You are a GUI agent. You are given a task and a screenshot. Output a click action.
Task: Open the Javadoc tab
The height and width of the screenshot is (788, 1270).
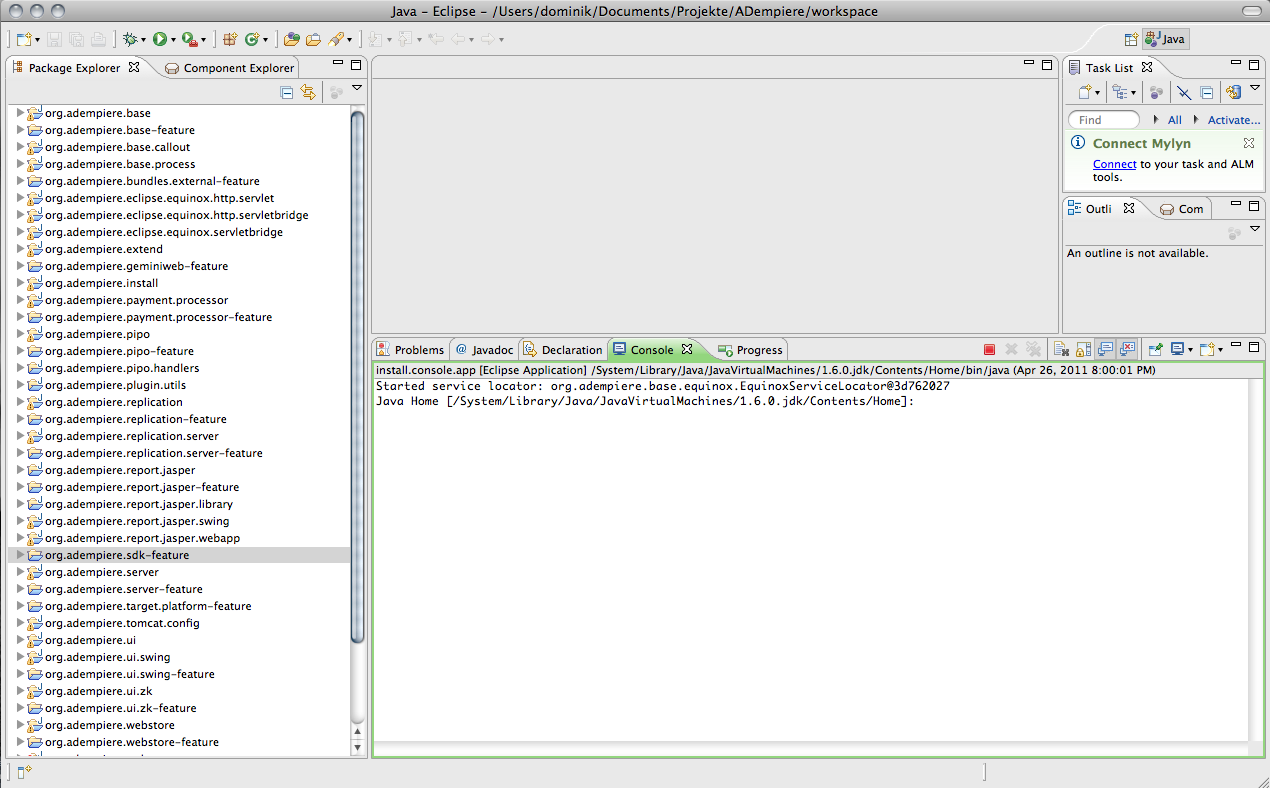pyautogui.click(x=484, y=350)
